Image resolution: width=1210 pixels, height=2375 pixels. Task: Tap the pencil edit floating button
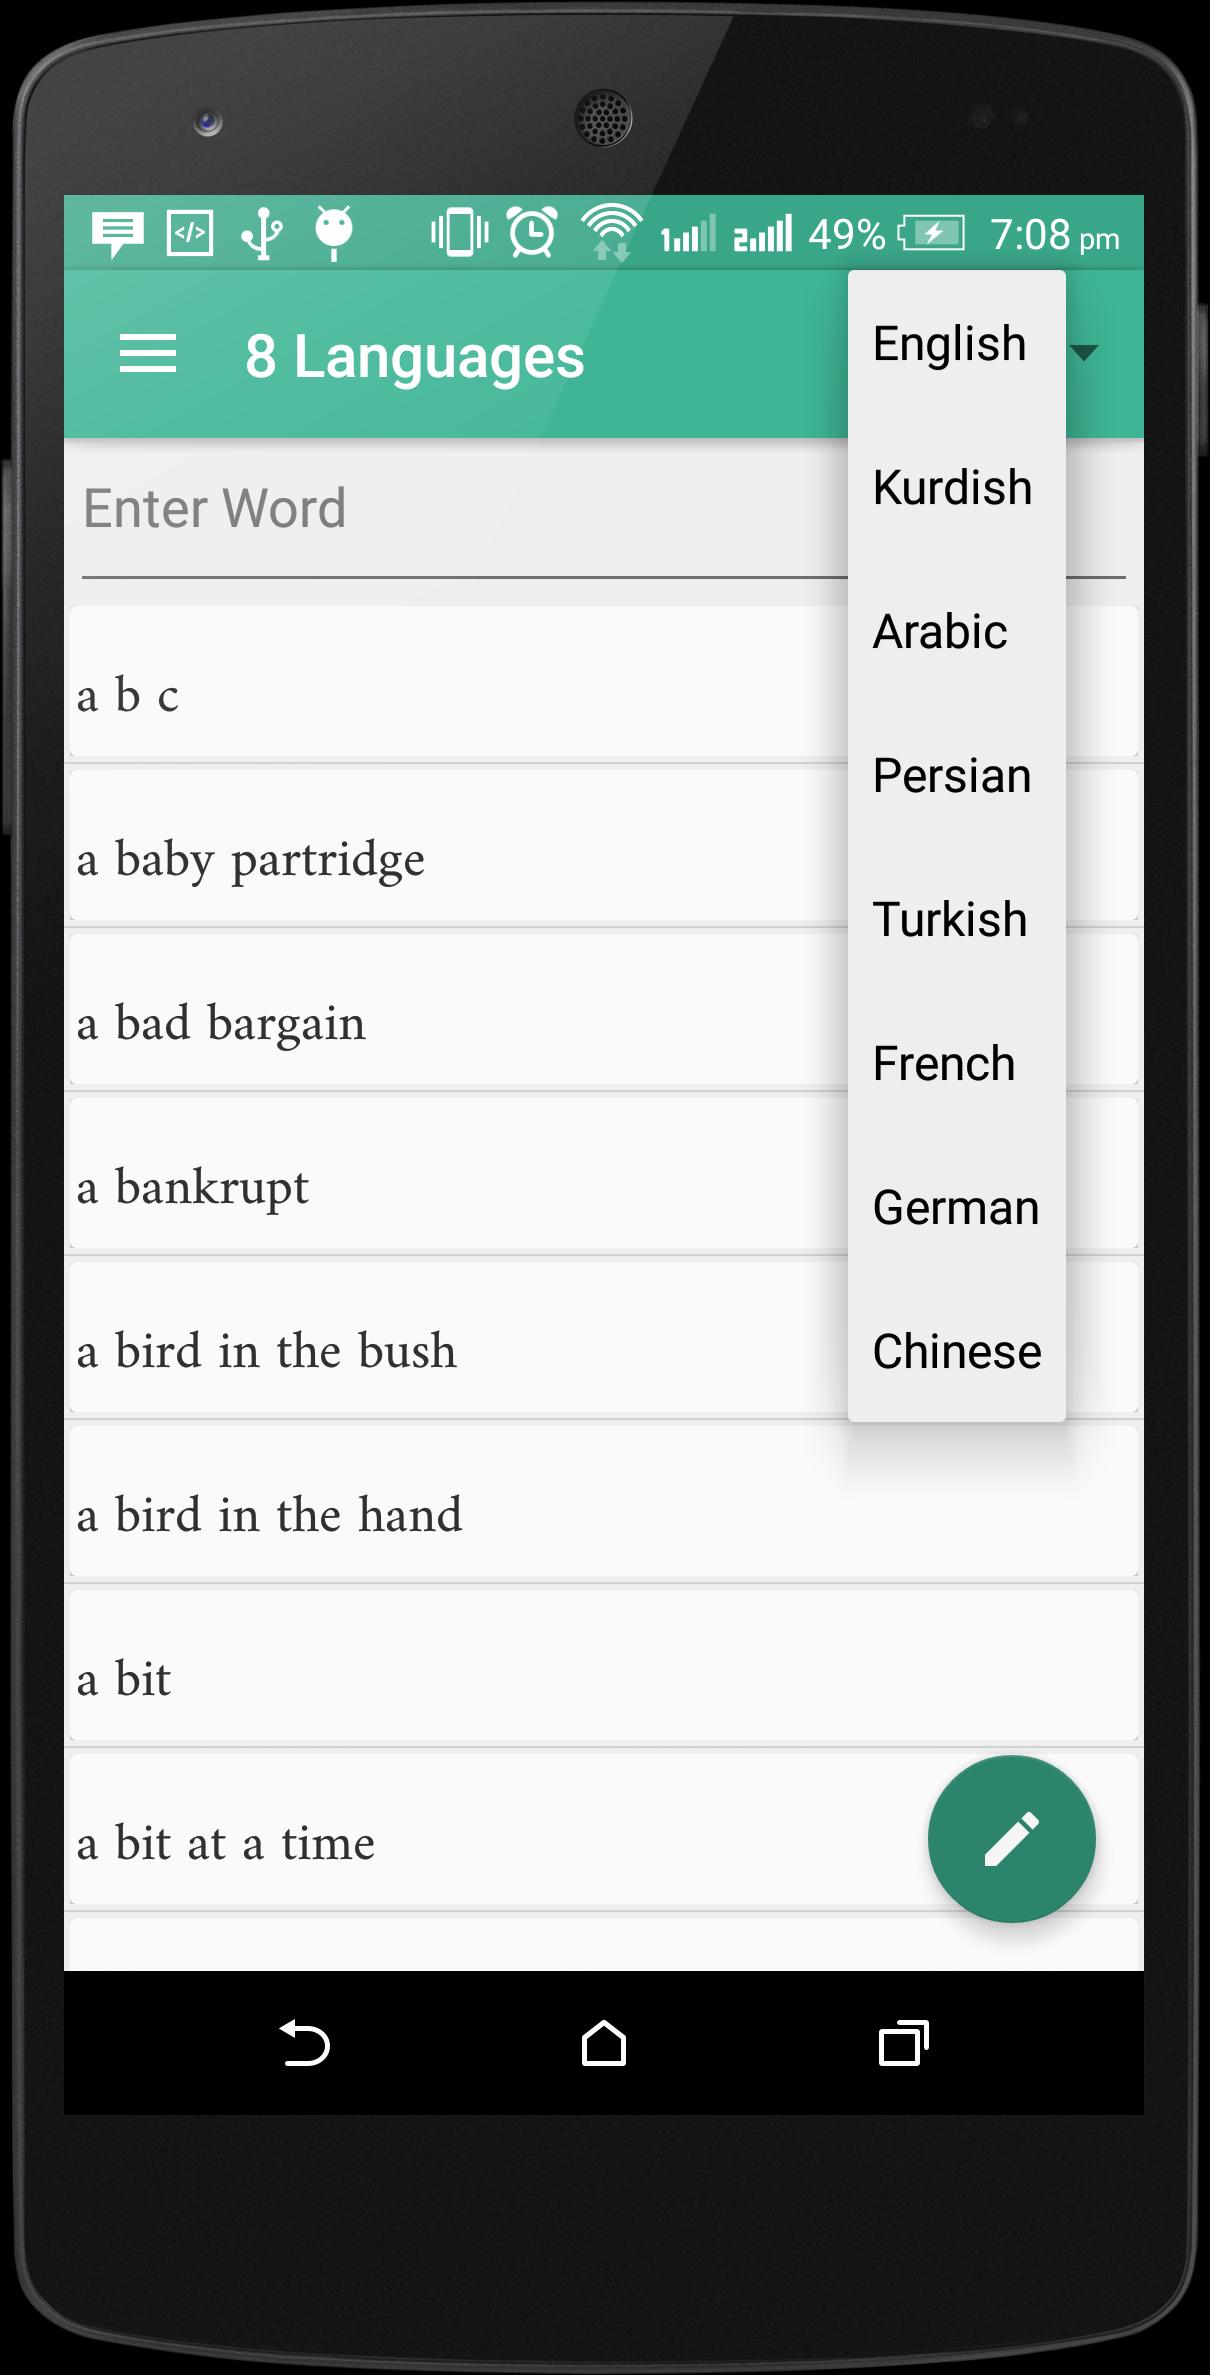point(1011,1838)
